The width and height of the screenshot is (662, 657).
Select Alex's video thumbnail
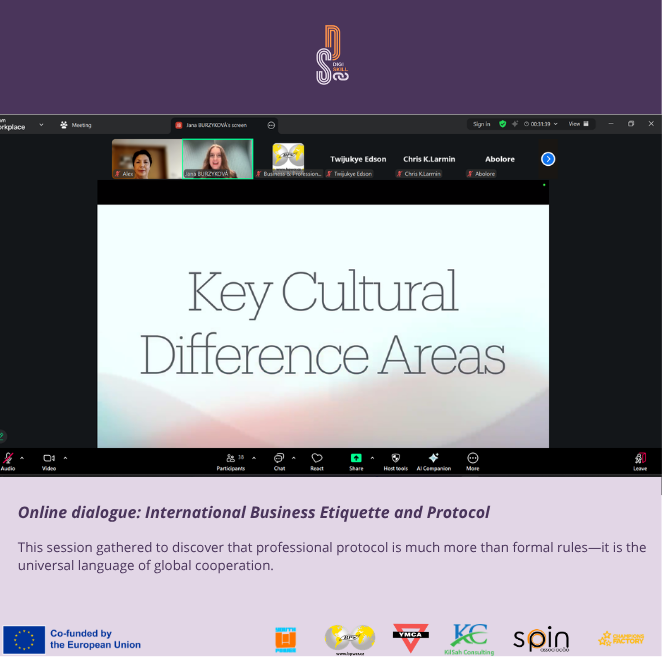click(x=147, y=159)
